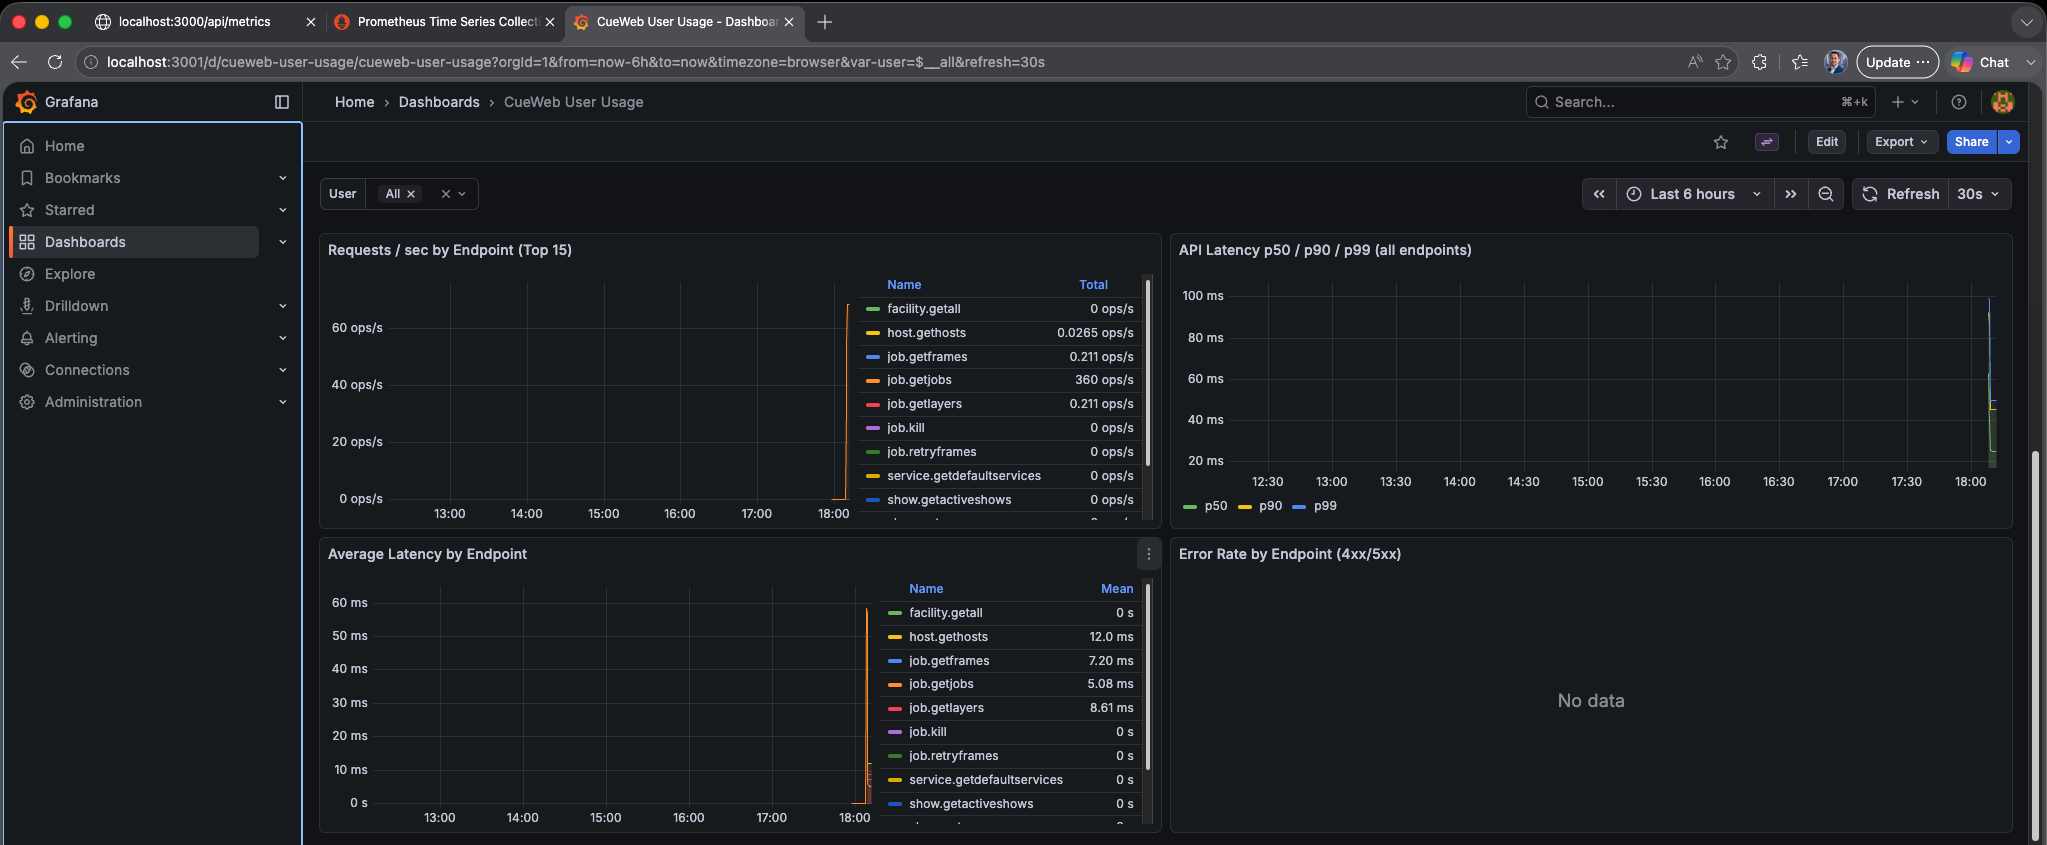This screenshot has height=845, width=2047.
Task: Click the browser Update button
Action: (1896, 62)
